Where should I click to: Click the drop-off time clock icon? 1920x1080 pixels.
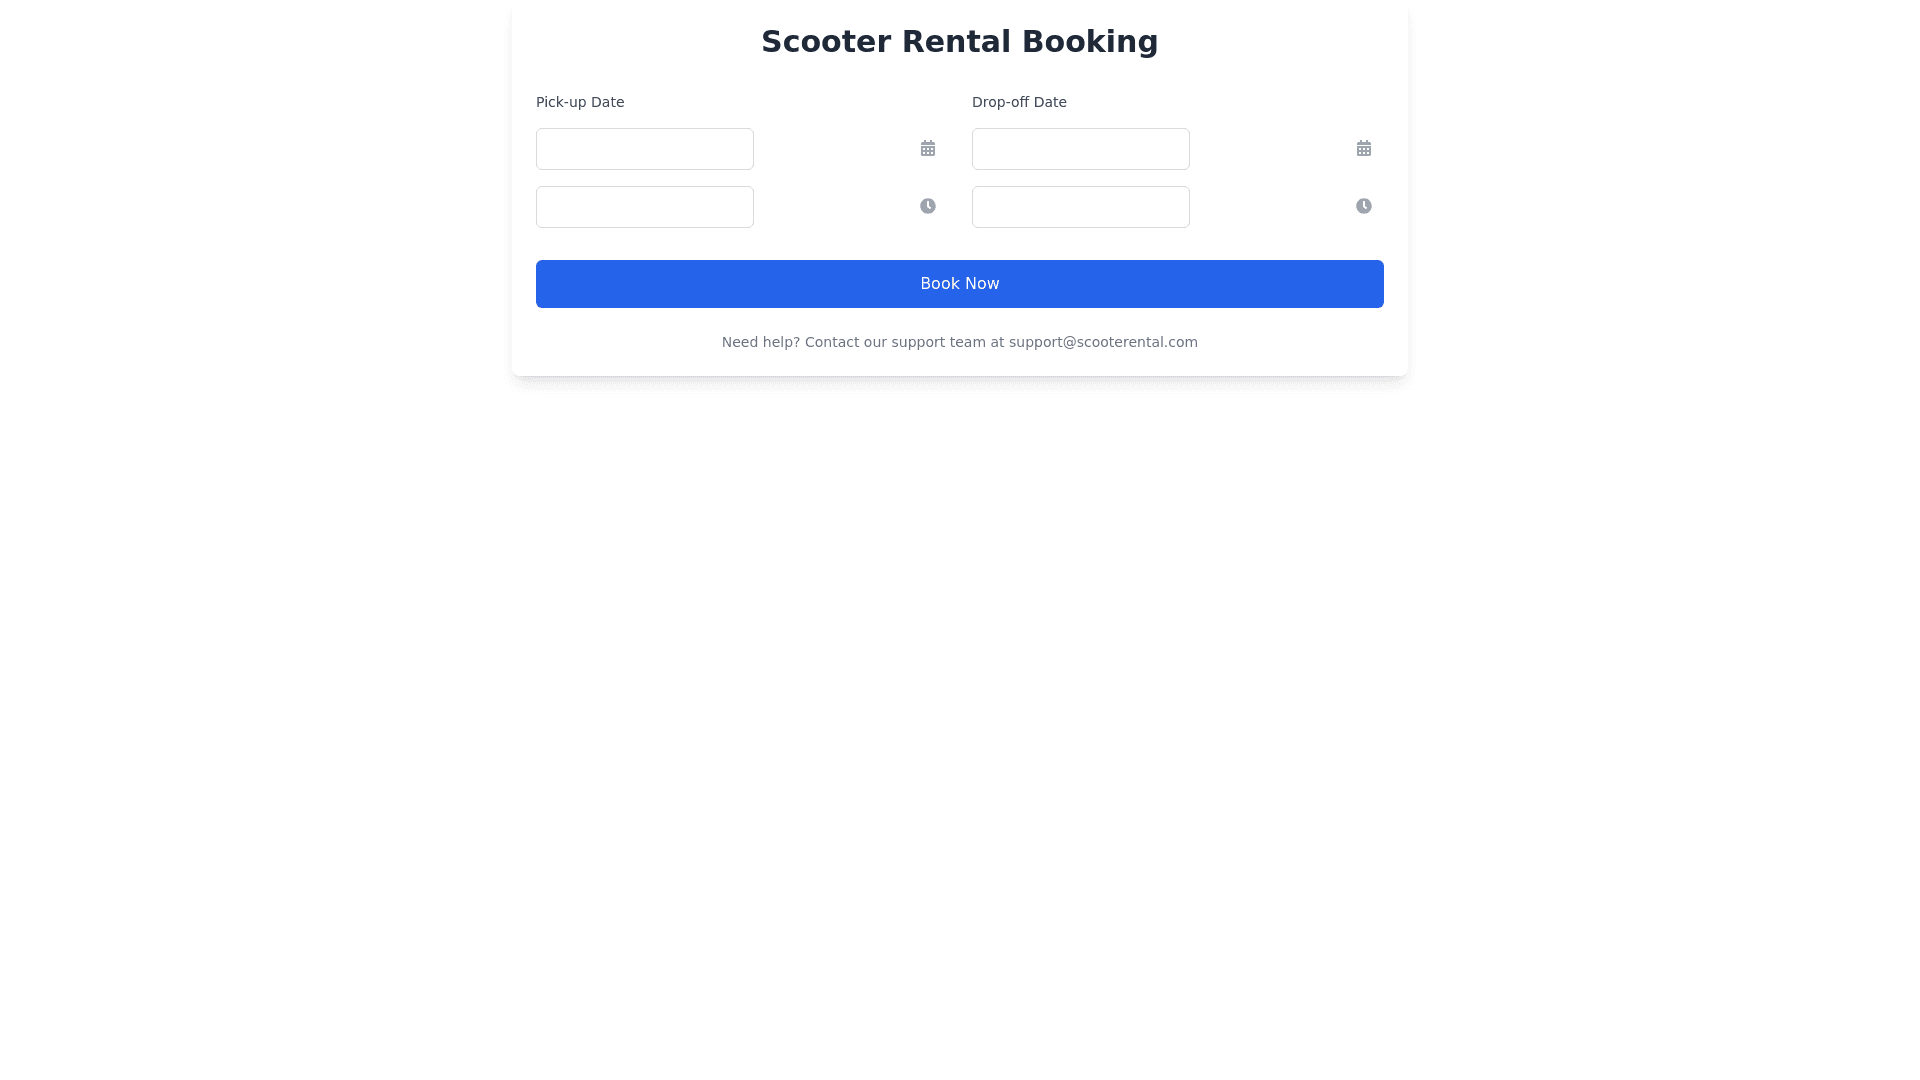coord(1364,206)
